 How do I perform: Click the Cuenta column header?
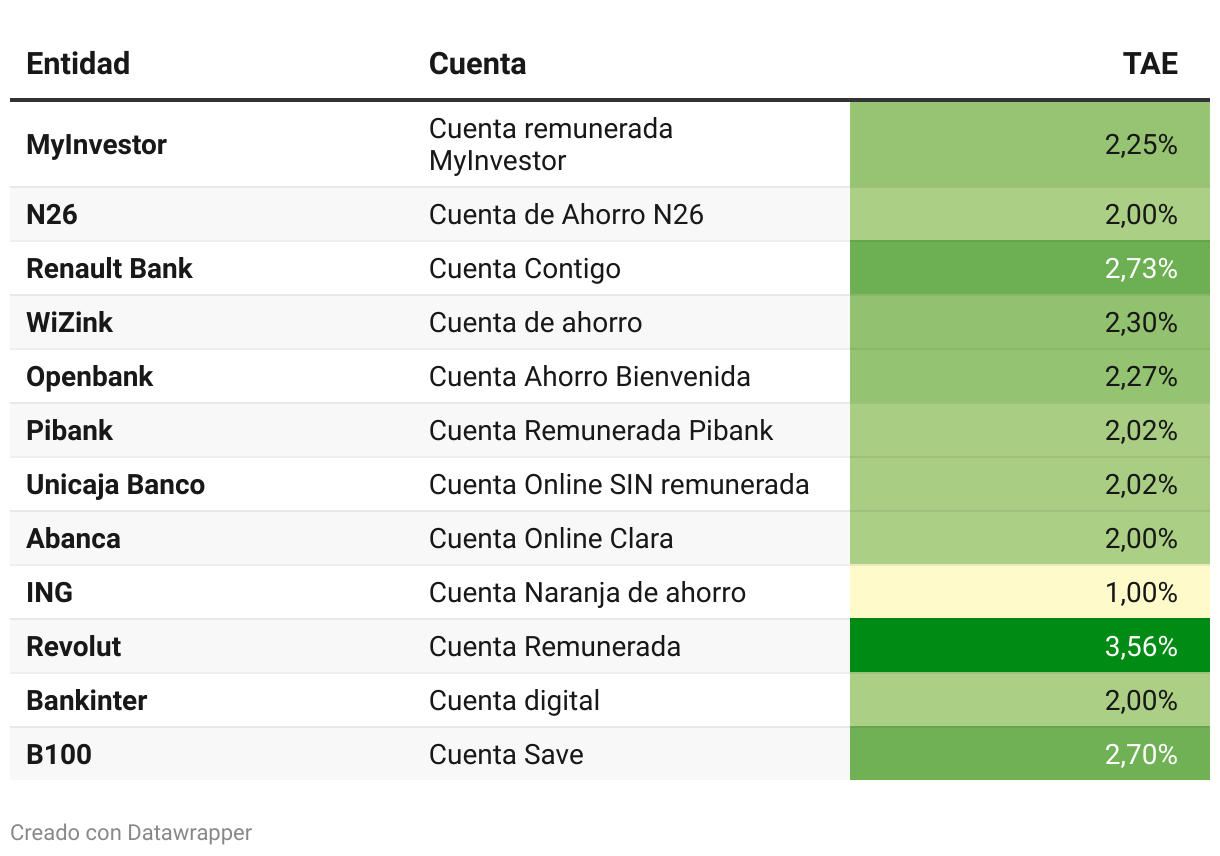477,64
